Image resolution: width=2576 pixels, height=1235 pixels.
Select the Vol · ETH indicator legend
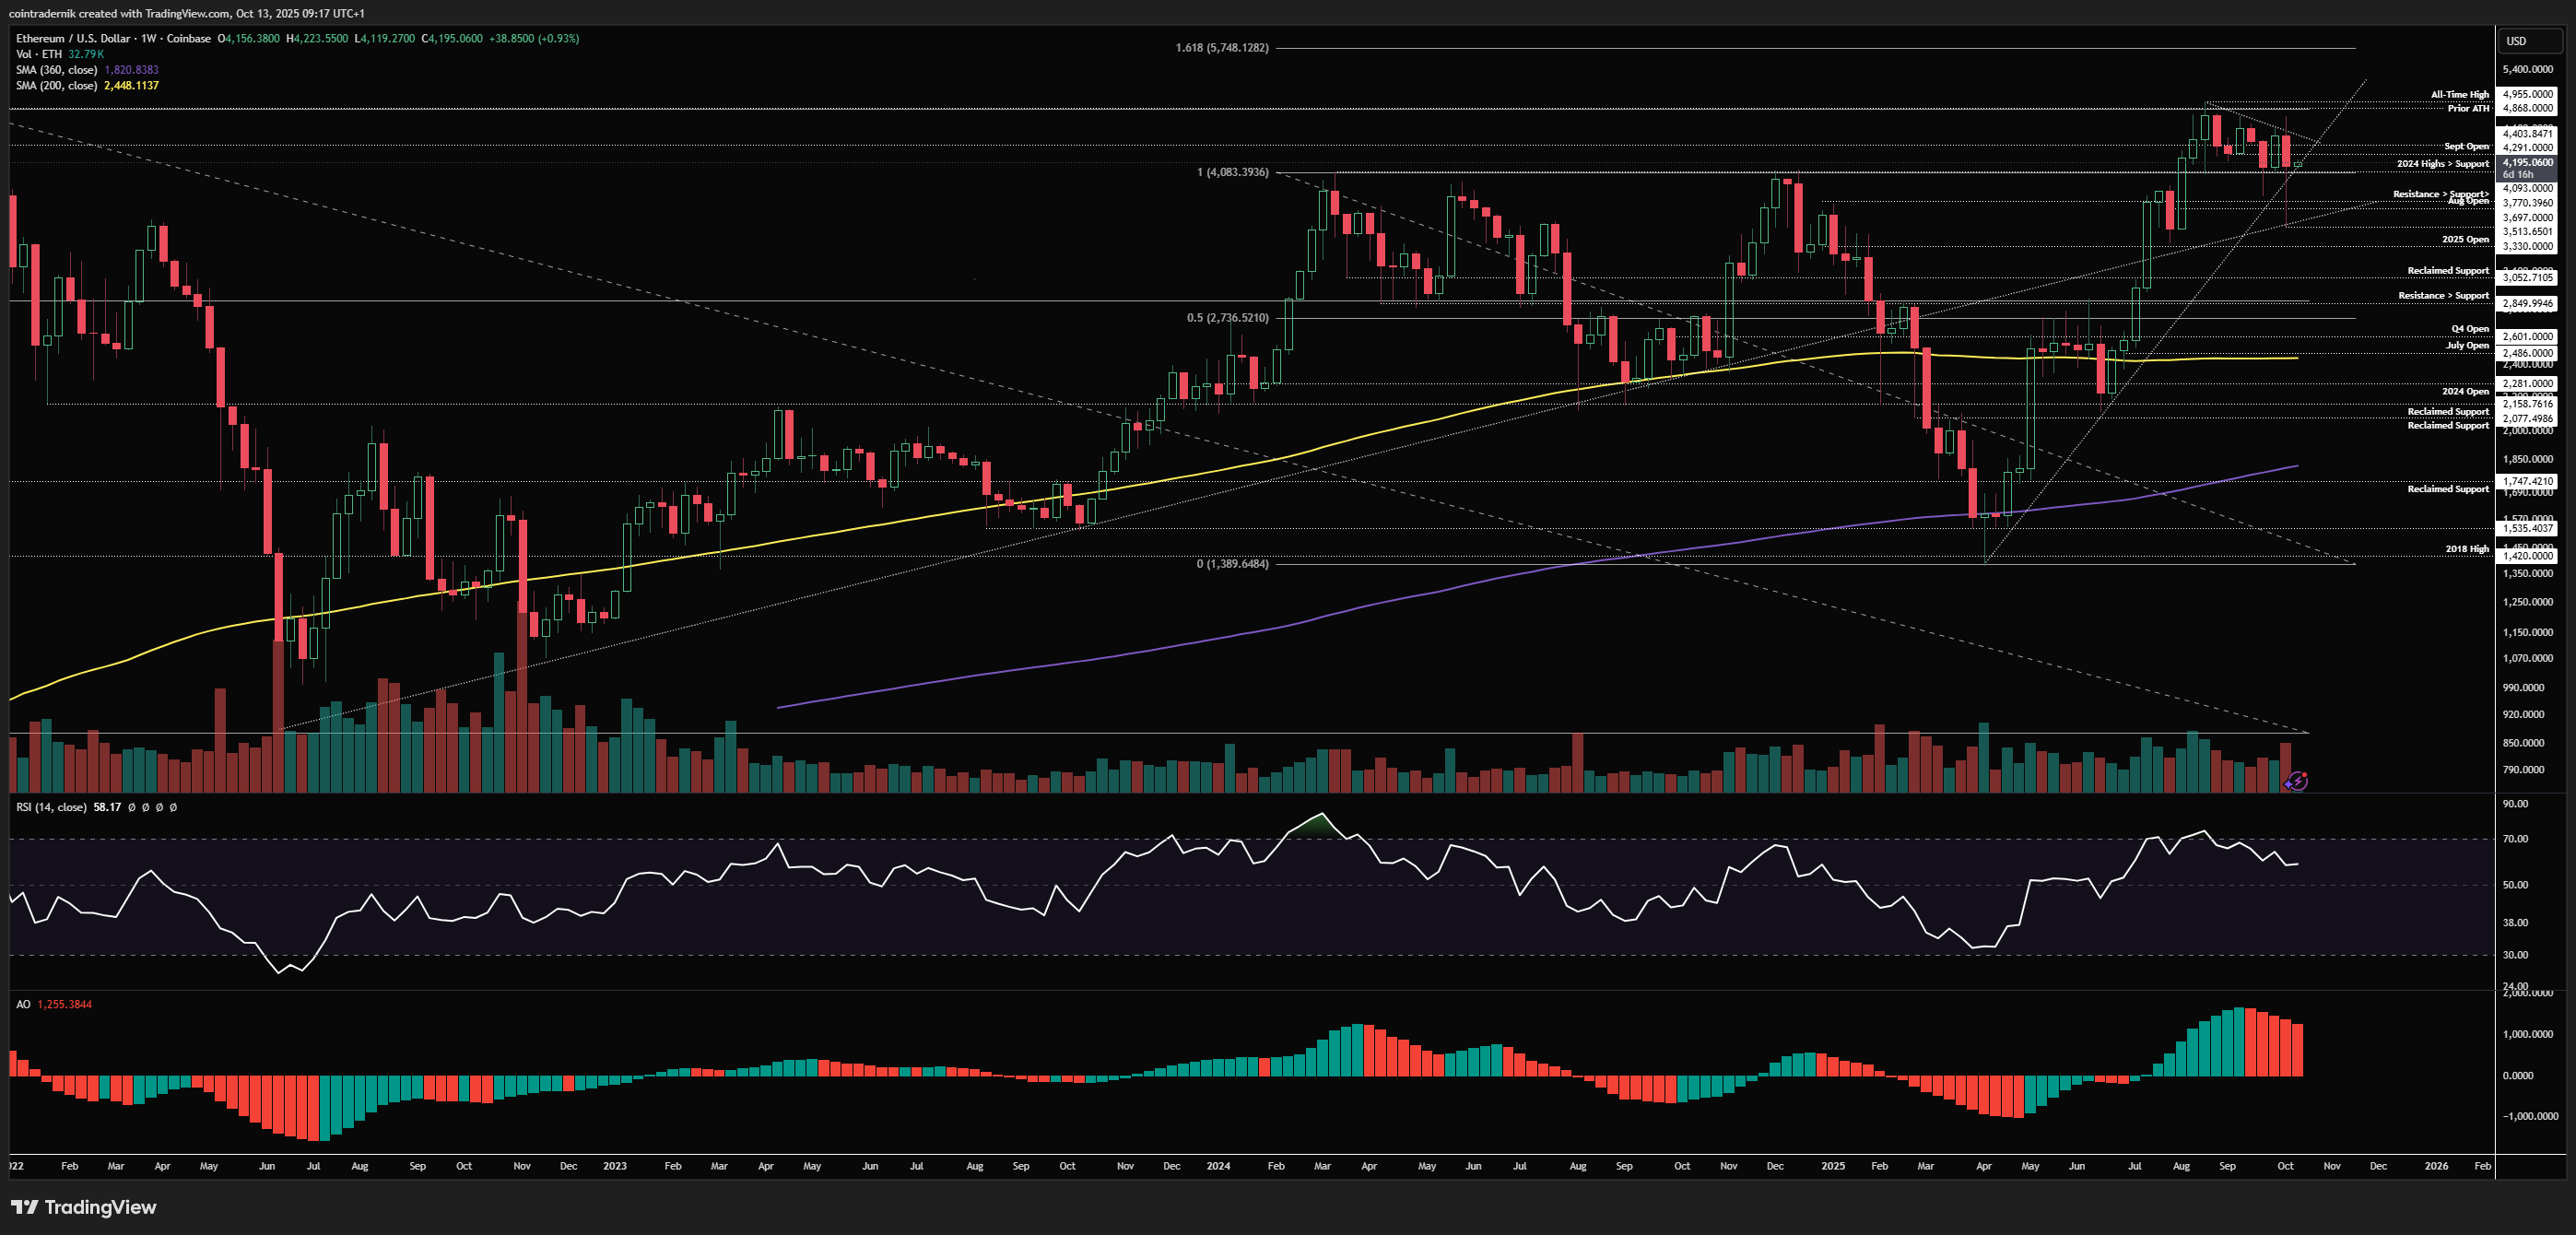pyautogui.click(x=38, y=54)
